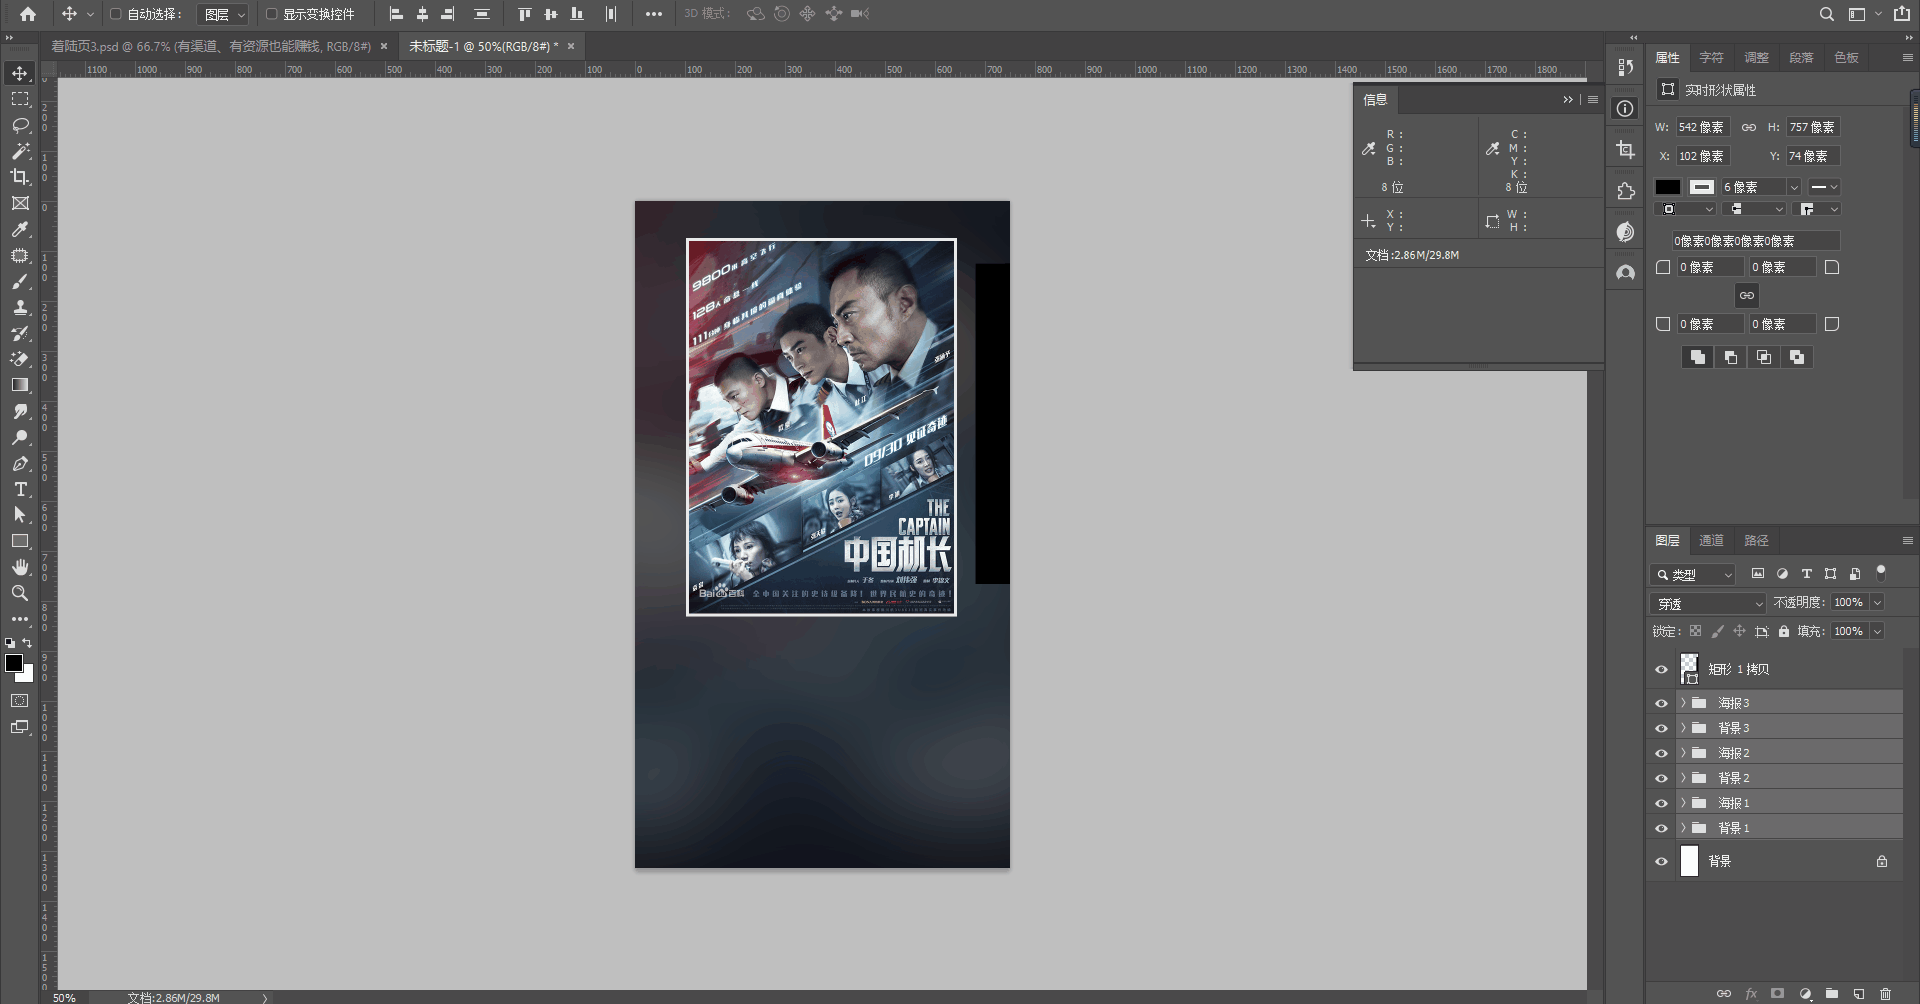This screenshot has height=1004, width=1920.
Task: Open the 不透明度 opacity dropdown arrow
Action: [x=1877, y=602]
